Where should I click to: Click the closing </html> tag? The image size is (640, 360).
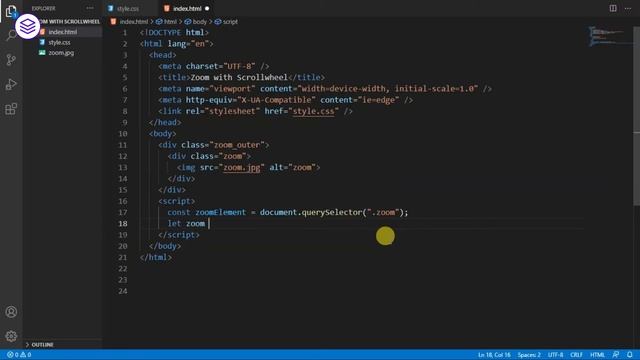156,258
